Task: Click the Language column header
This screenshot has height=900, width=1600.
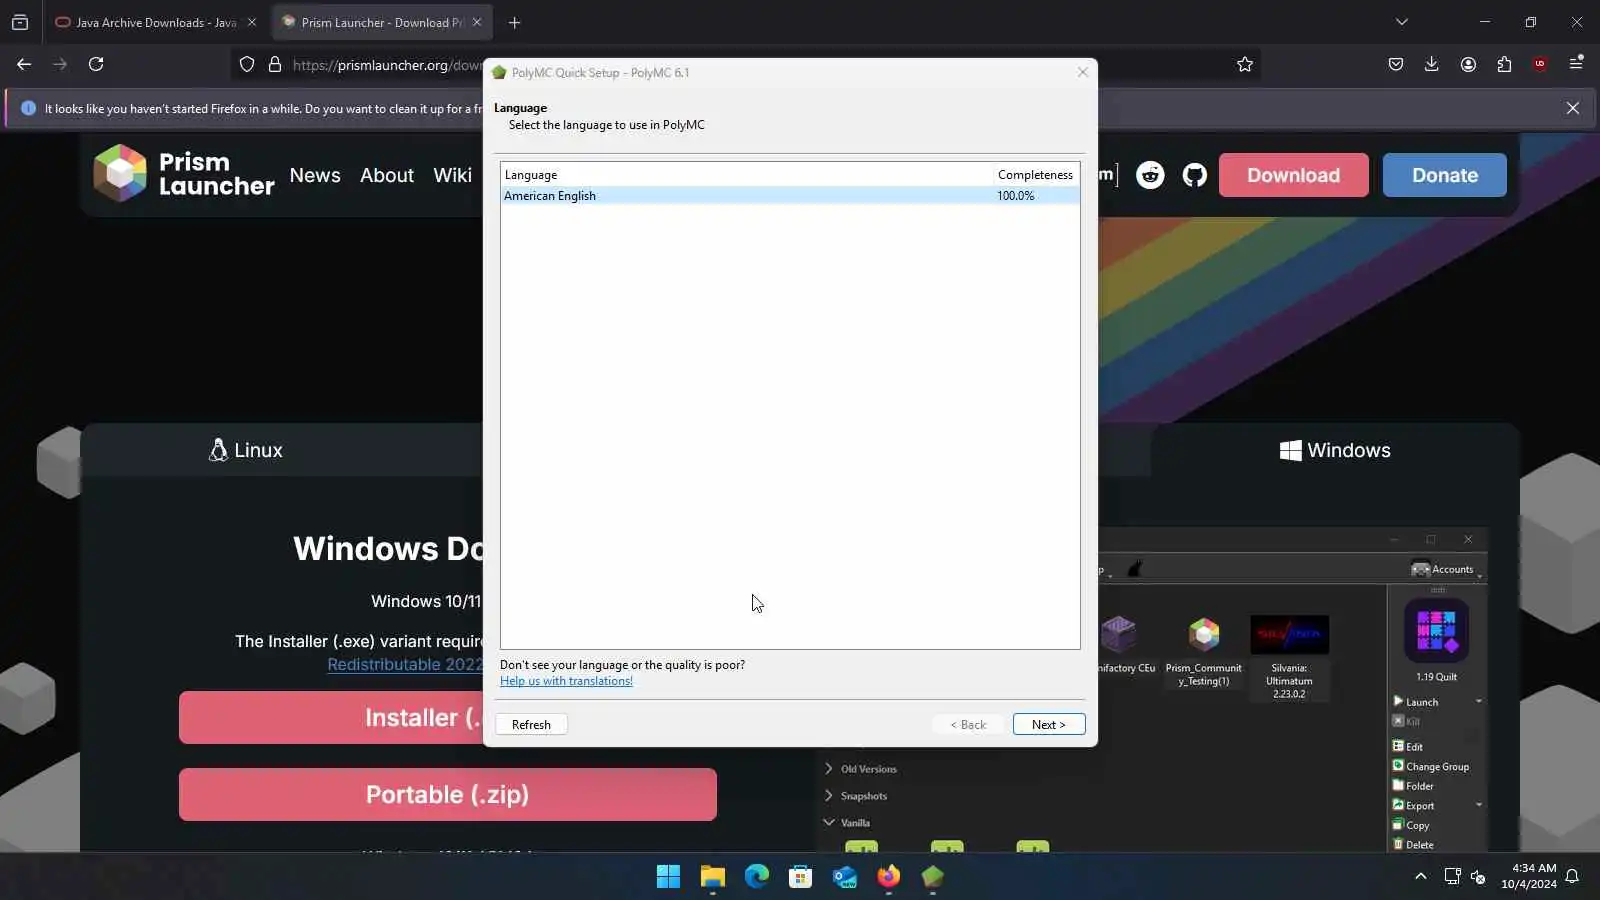Action: [x=747, y=174]
